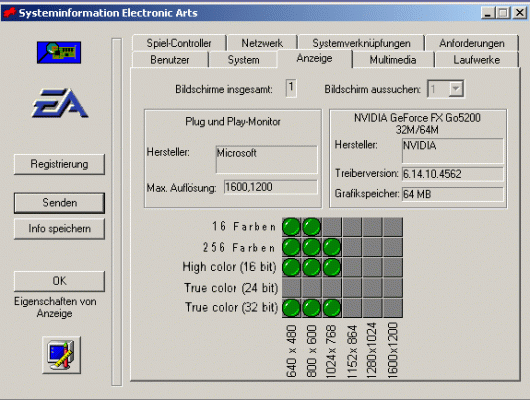This screenshot has height=400, width=530.
Task: Click the monitor Hersteller field Microsoft
Action: pos(267,160)
